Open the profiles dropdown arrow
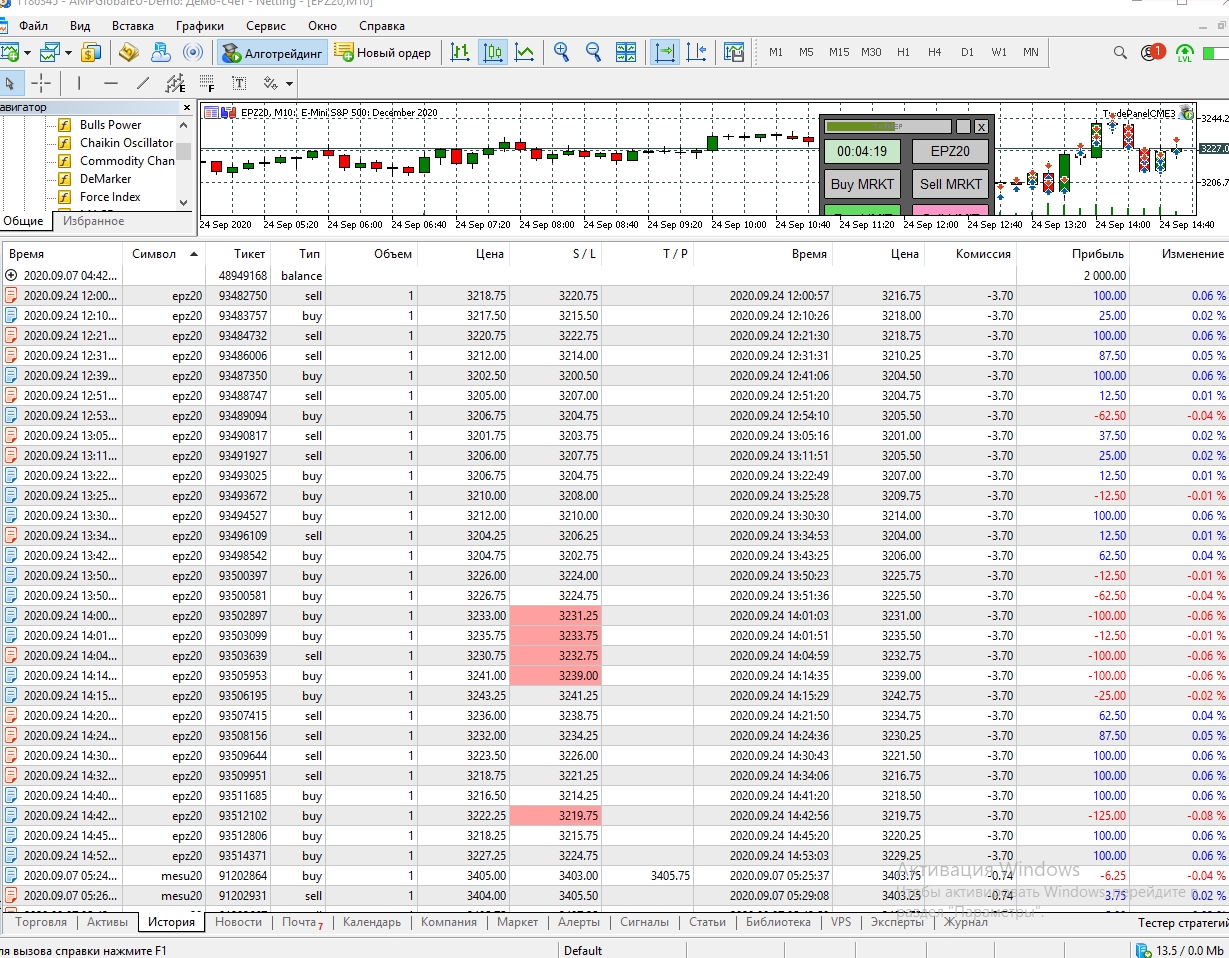The image size is (1229, 958). click(67, 53)
